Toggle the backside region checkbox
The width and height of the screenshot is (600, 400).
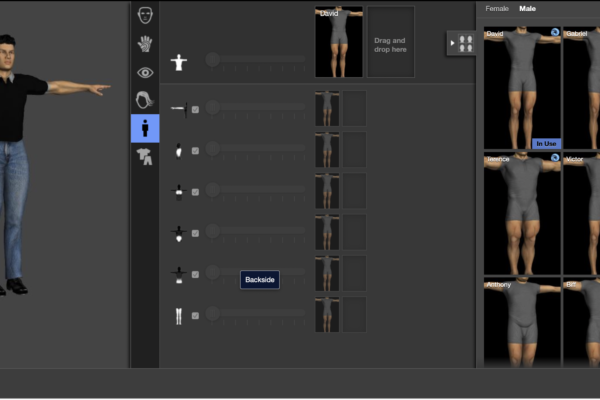[x=195, y=274]
